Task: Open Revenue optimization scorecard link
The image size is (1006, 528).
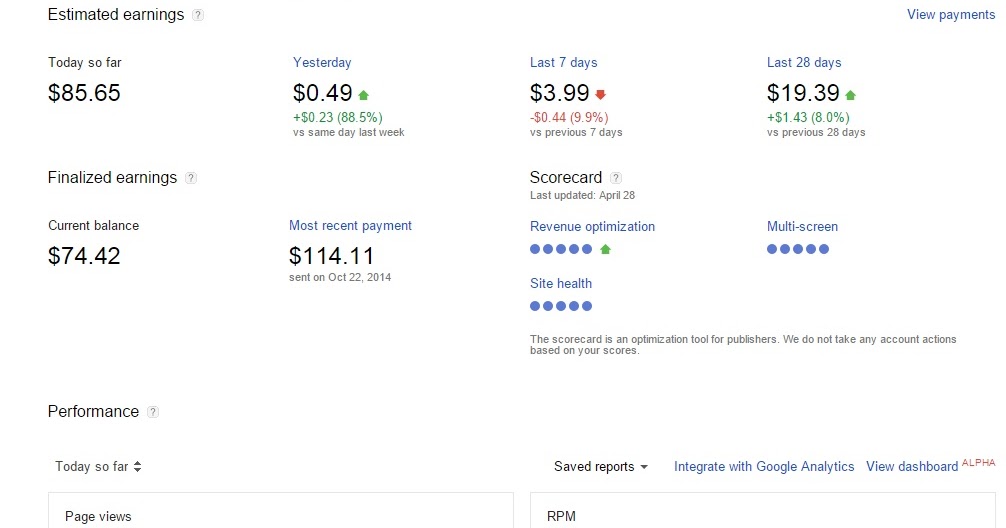Action: 592,227
